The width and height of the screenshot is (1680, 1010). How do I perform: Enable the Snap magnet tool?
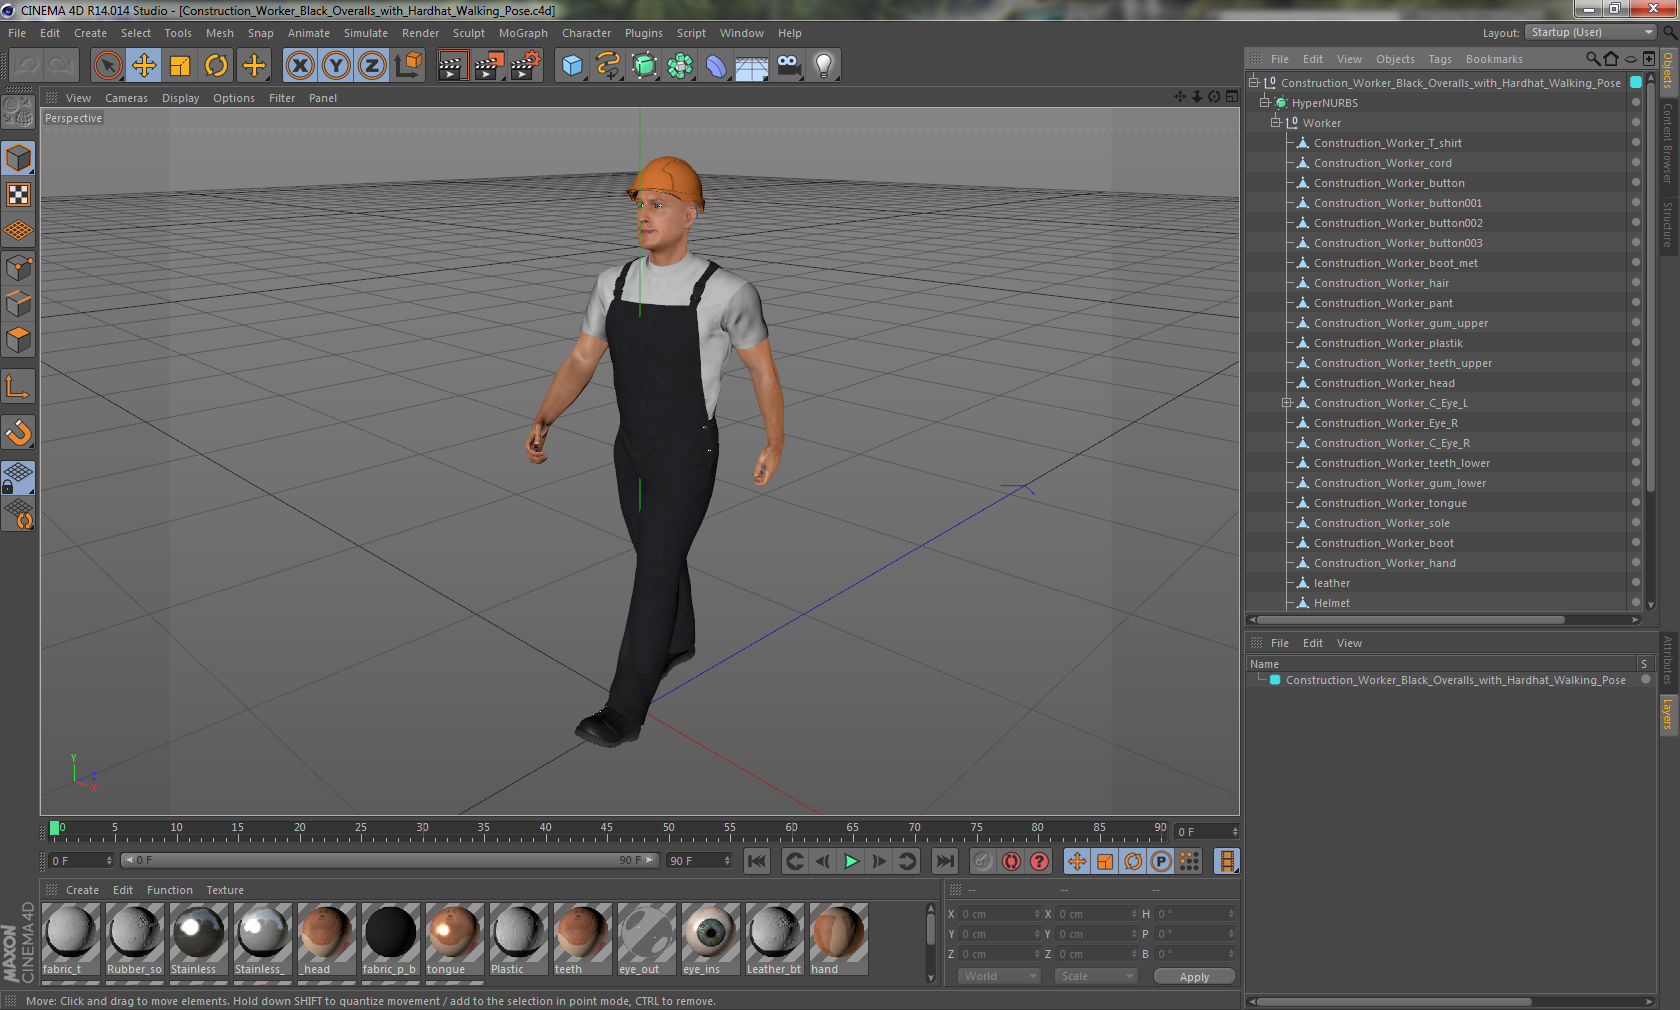(x=17, y=434)
